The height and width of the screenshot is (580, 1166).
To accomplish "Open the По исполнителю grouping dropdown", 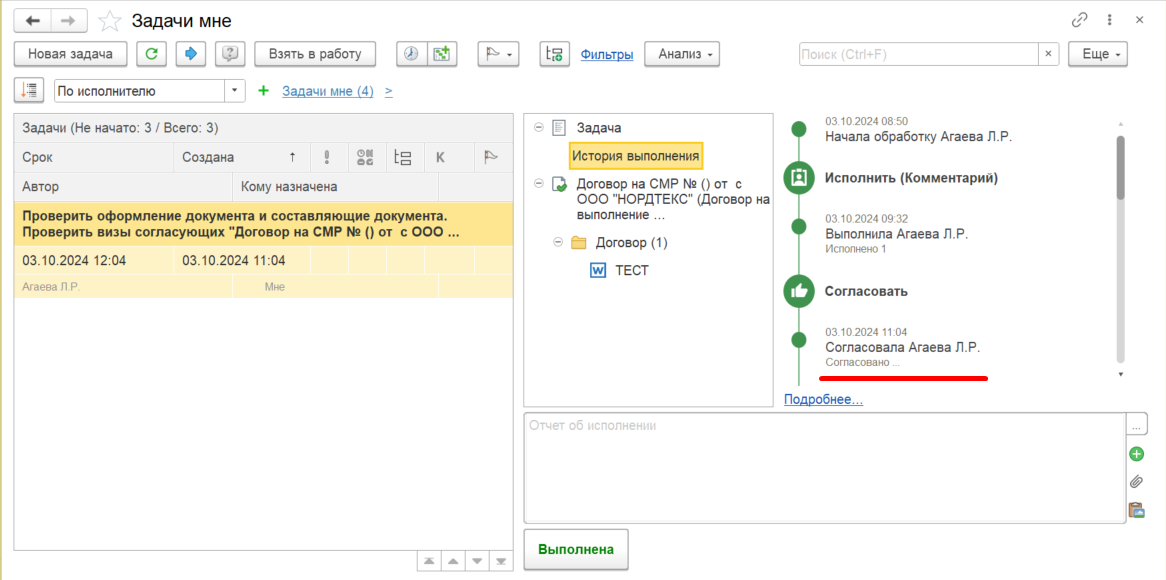I will point(235,91).
